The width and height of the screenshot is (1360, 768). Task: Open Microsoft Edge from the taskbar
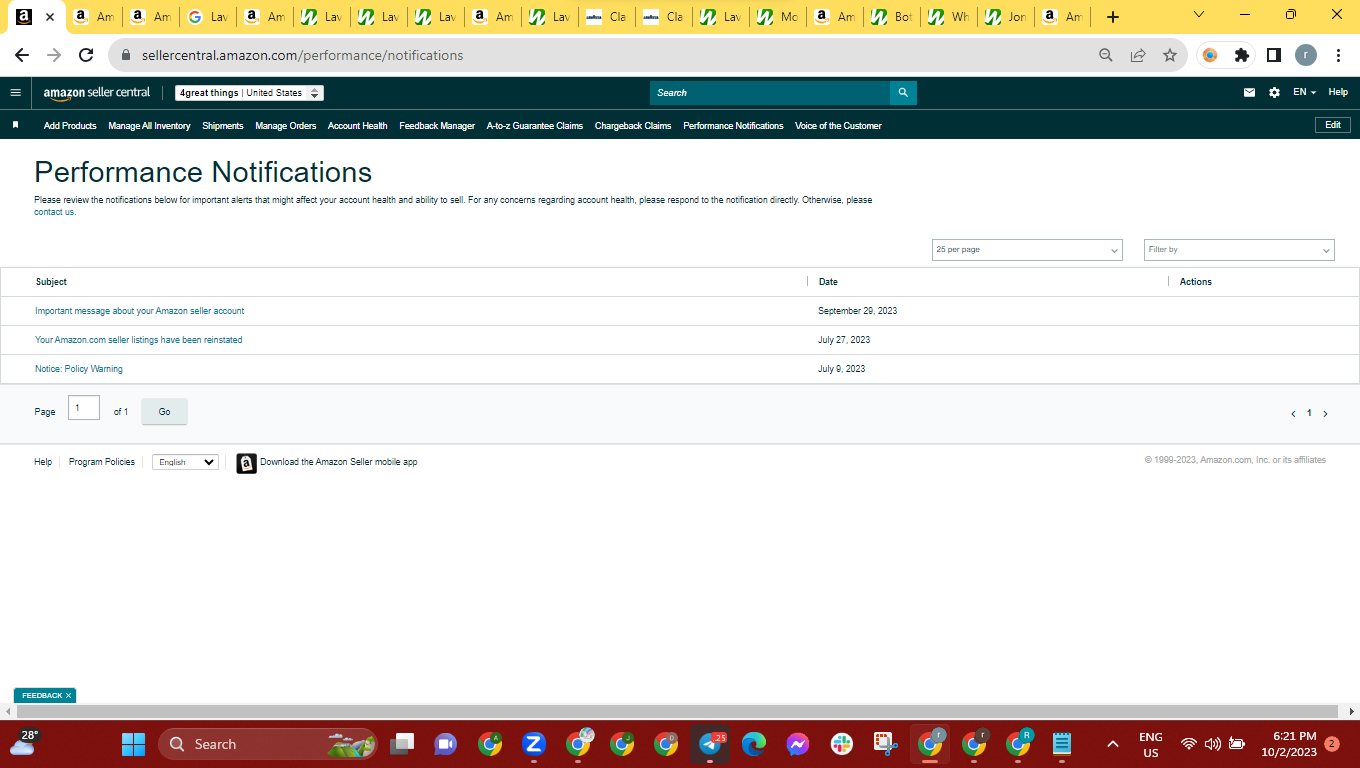tap(754, 744)
